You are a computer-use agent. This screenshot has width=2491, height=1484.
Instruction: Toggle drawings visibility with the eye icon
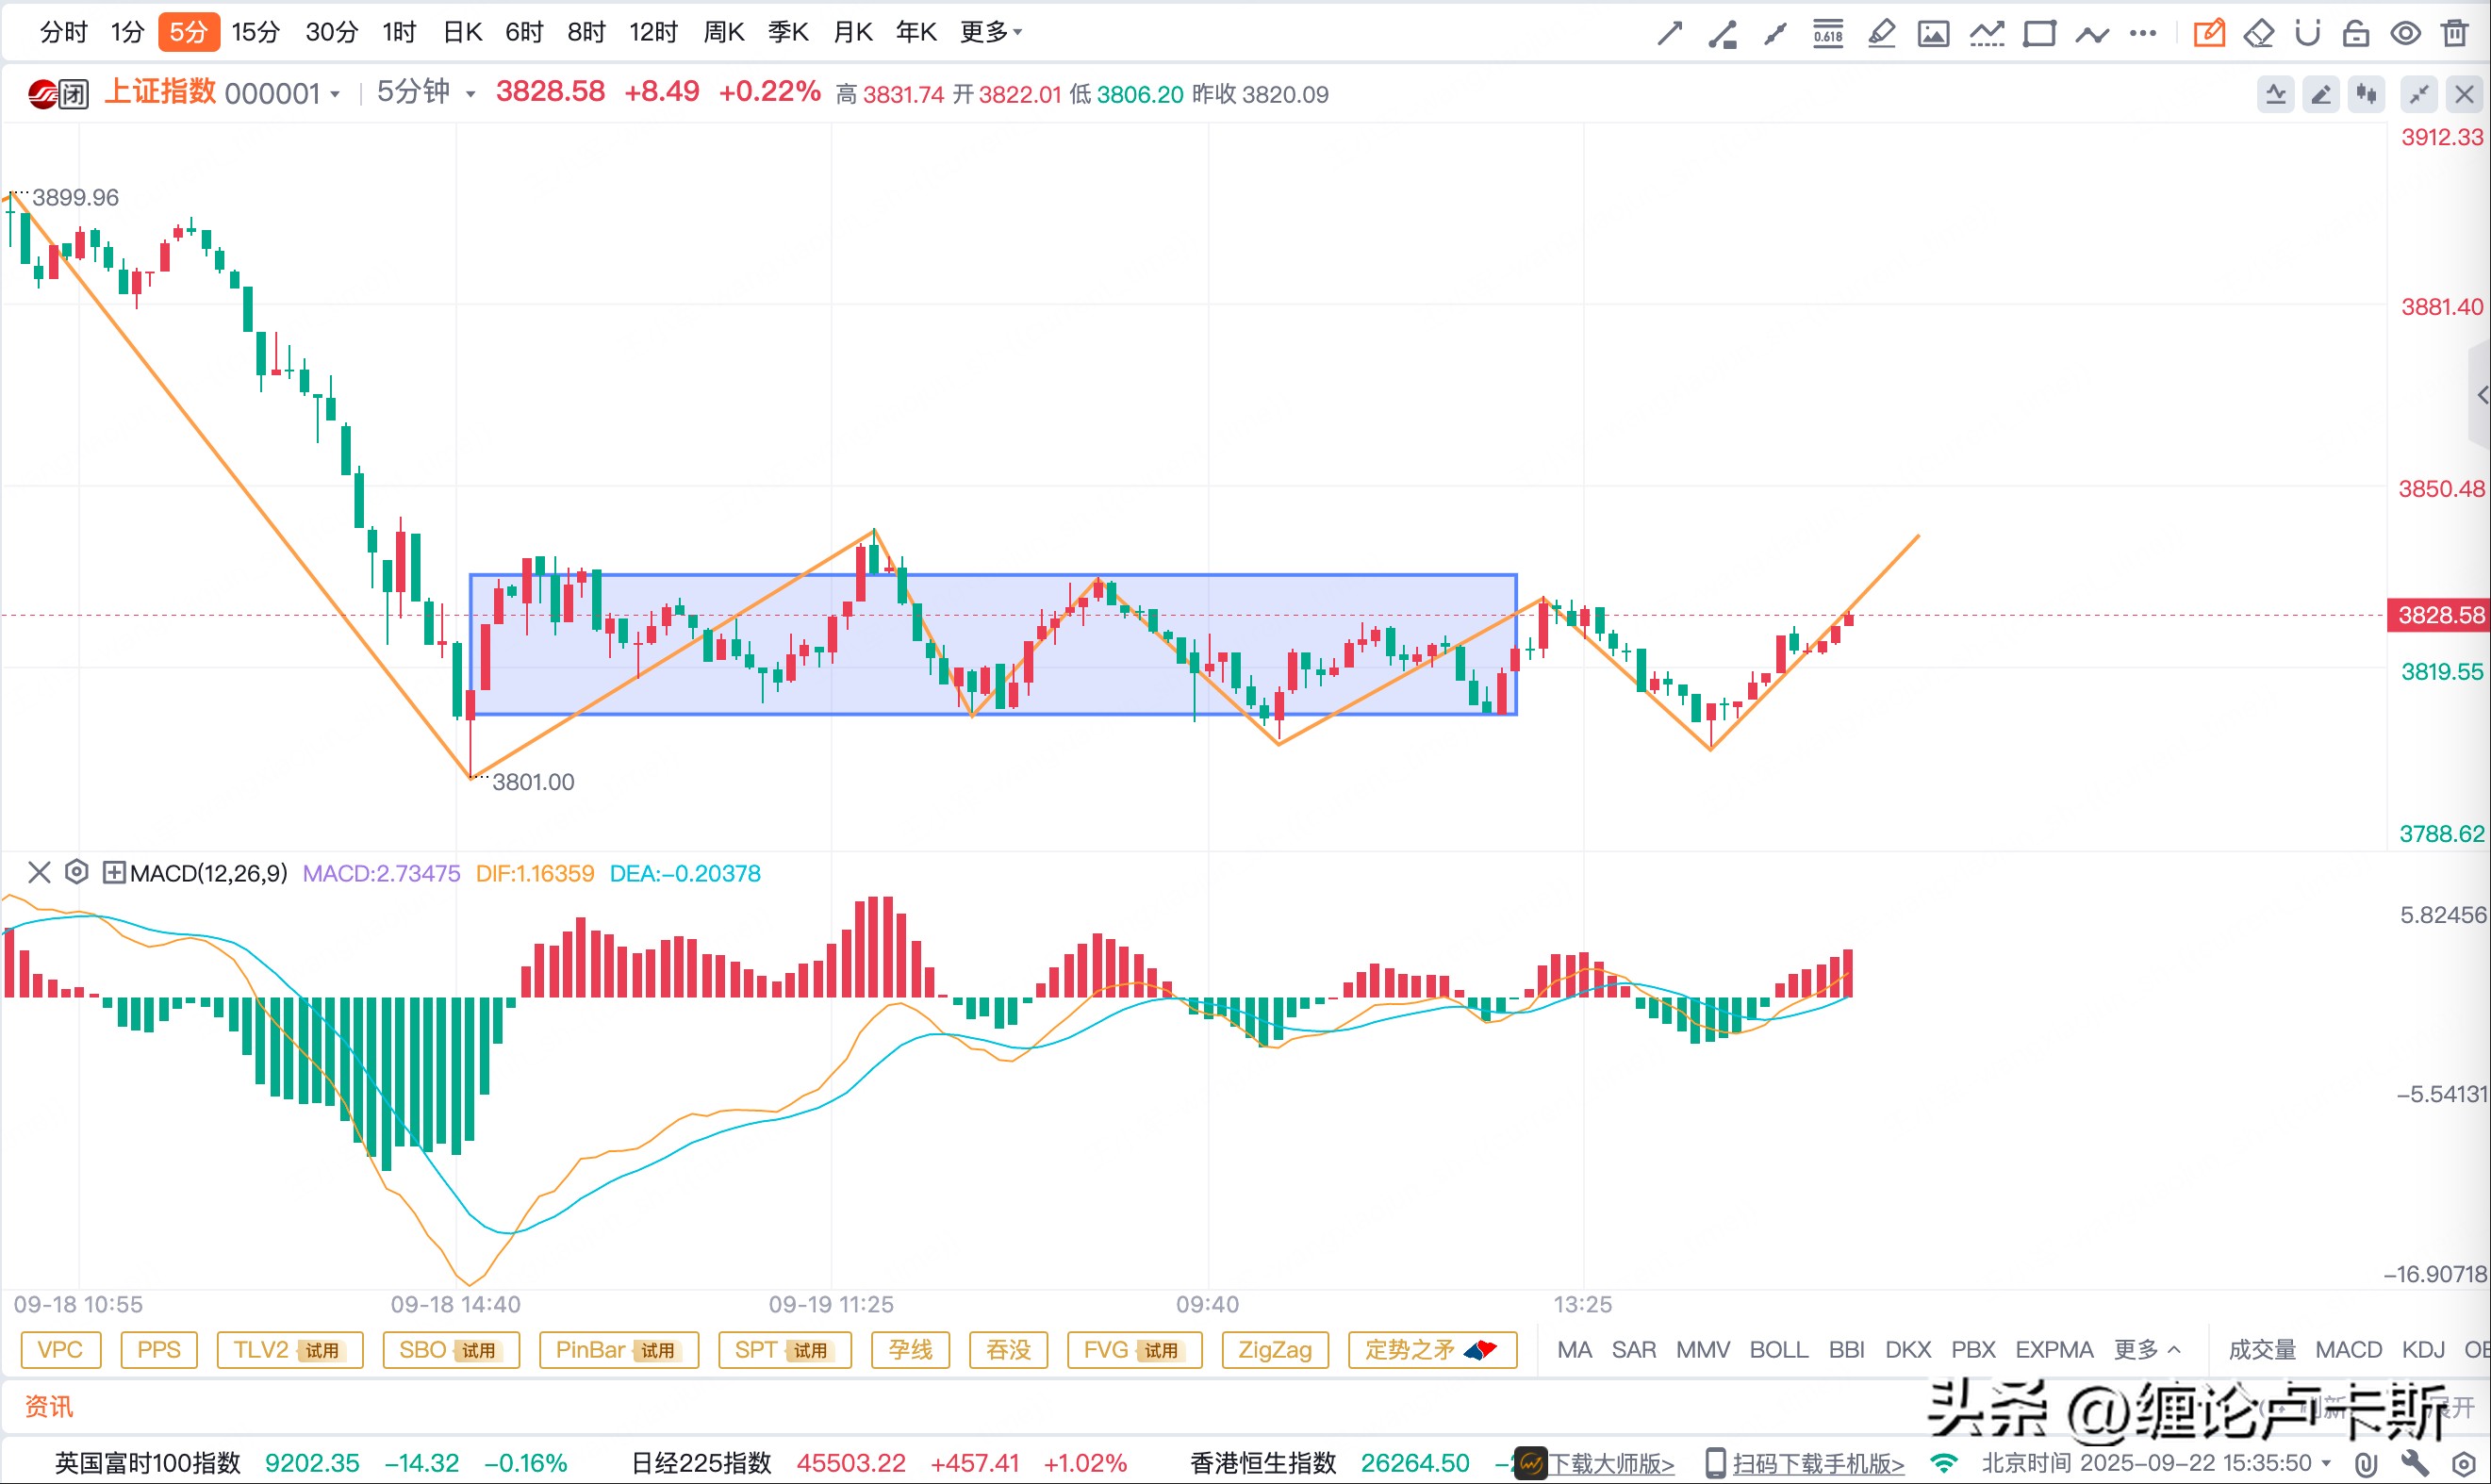2405,34
